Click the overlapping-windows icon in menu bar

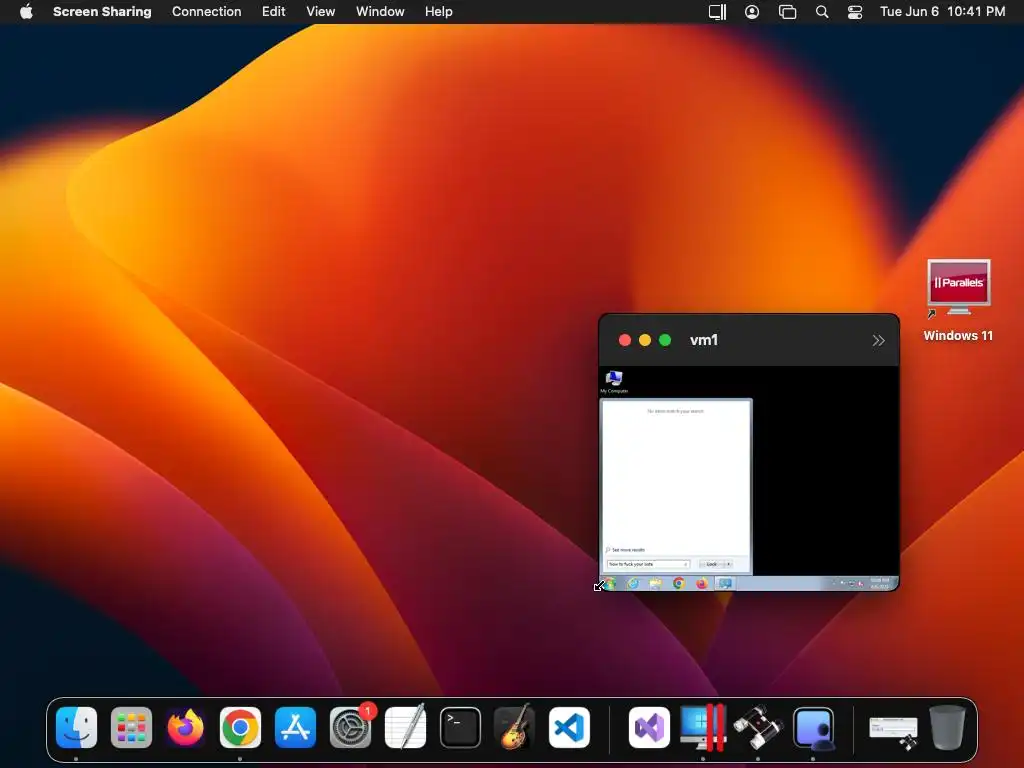click(788, 12)
